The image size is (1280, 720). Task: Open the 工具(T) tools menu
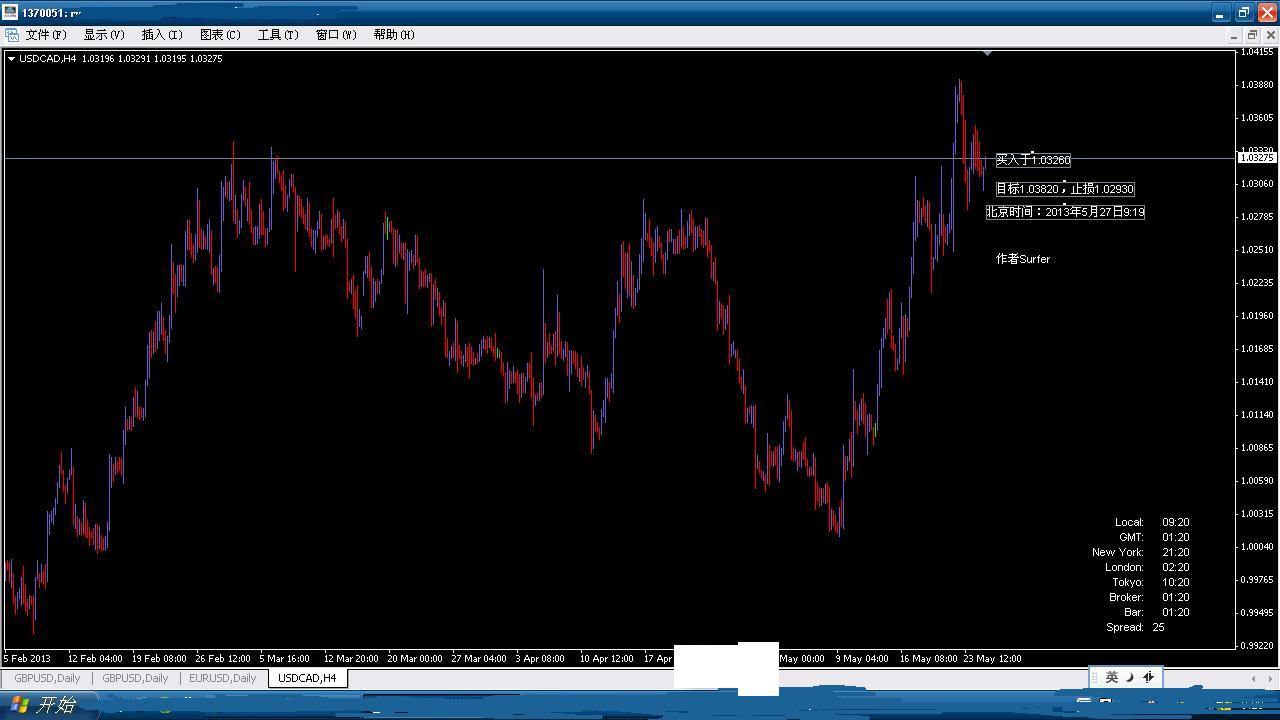click(x=277, y=35)
